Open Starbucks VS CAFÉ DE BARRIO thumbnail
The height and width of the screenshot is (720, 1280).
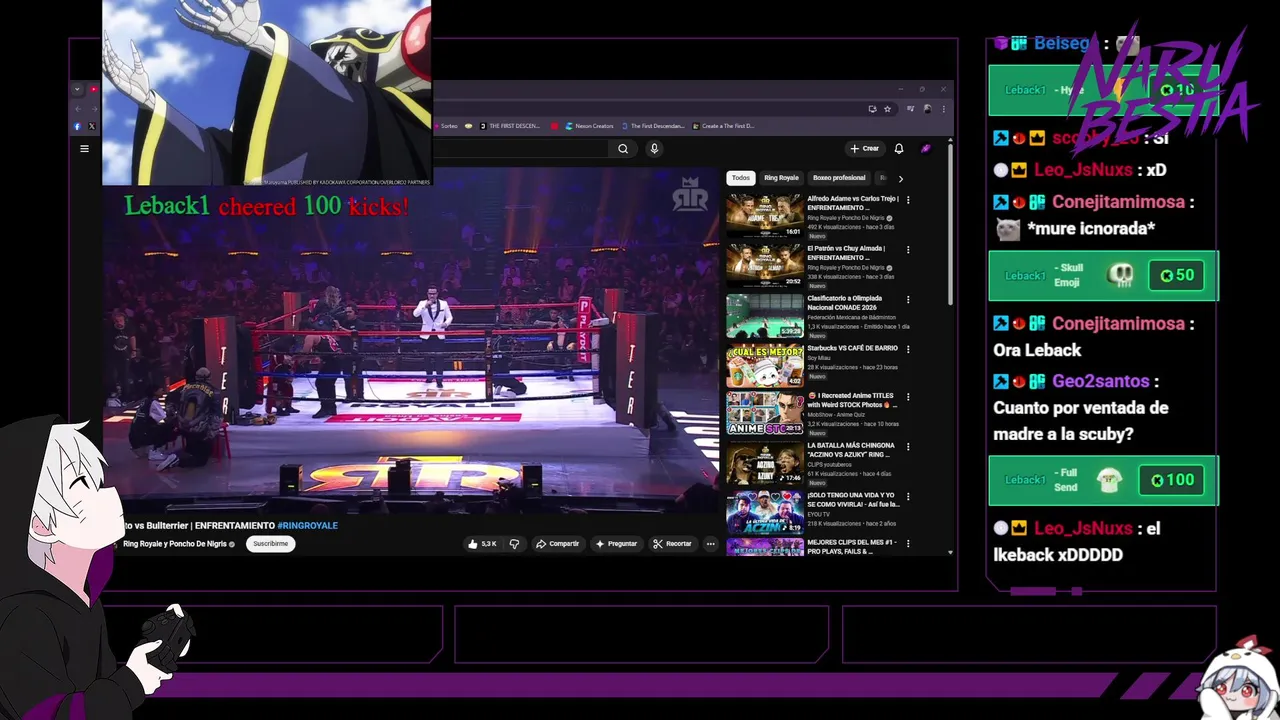click(x=765, y=364)
